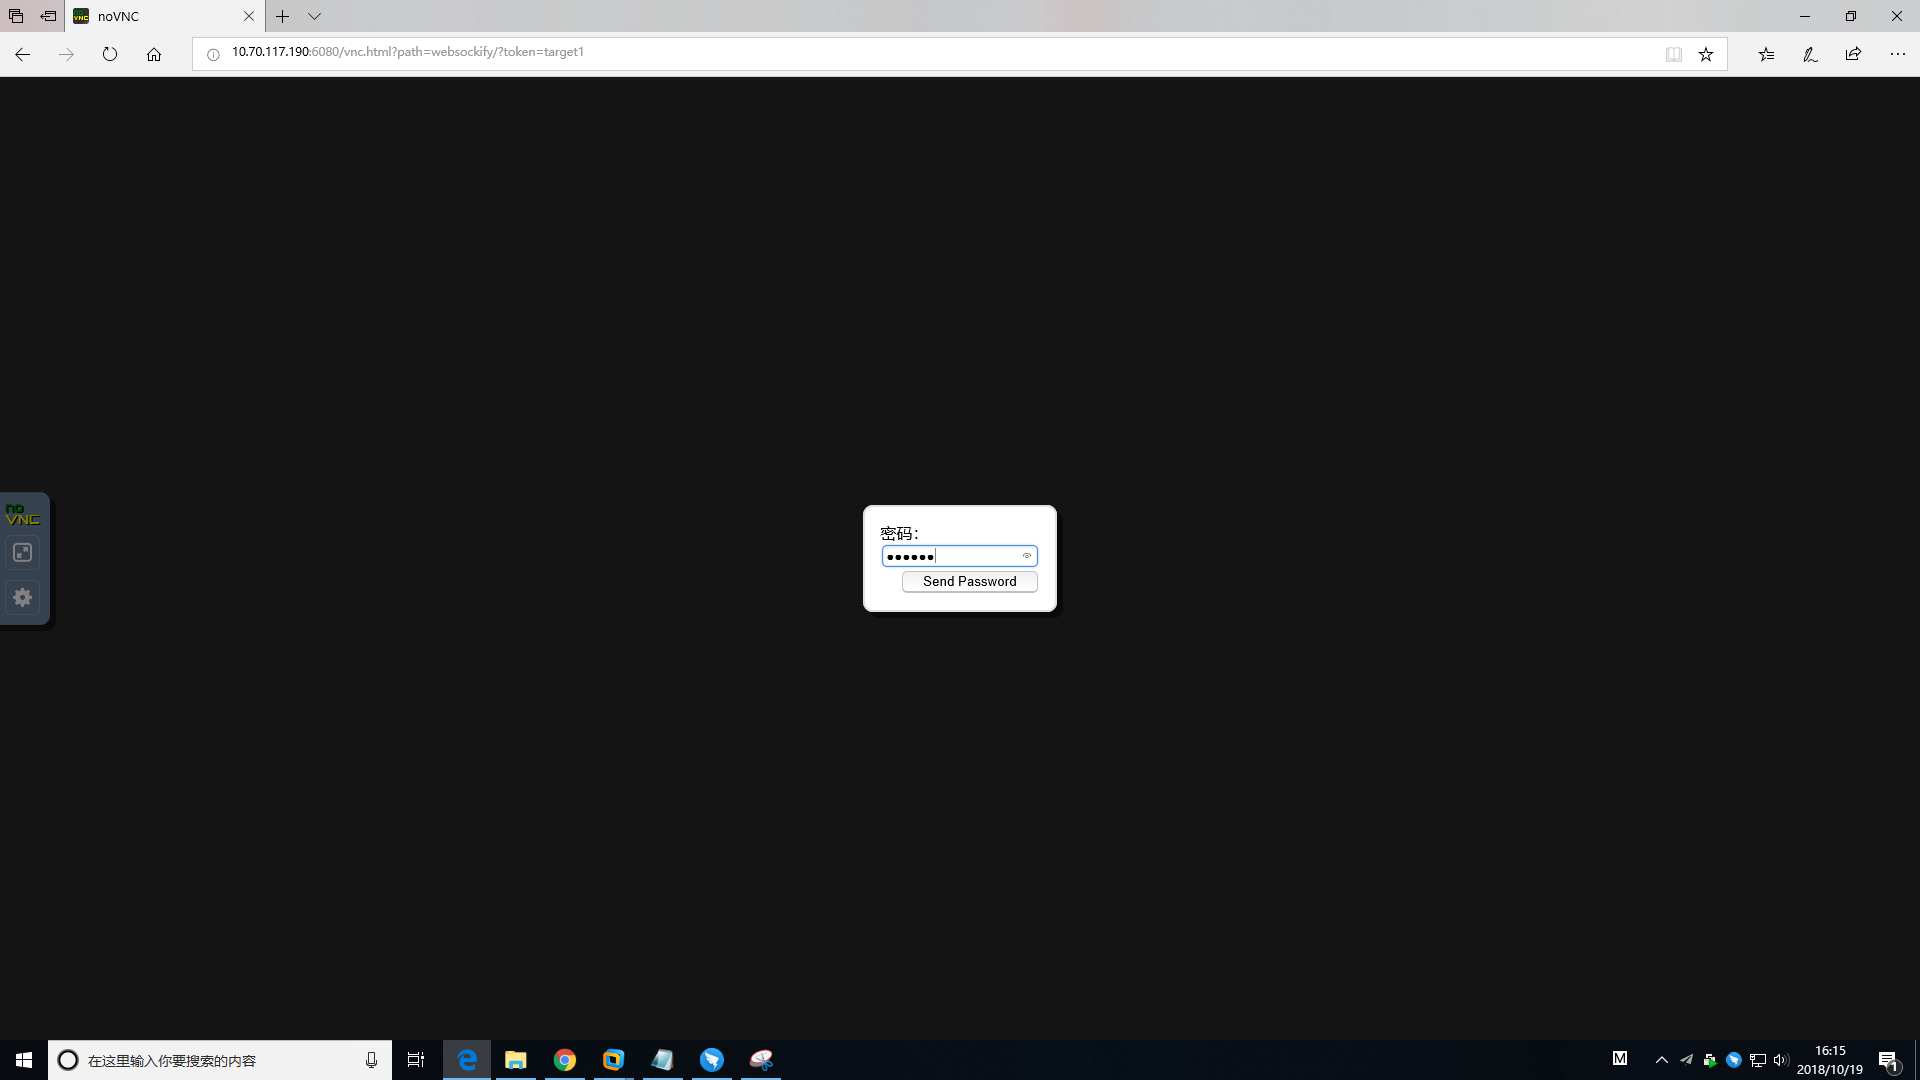
Task: Toggle reading view icon
Action: [x=1673, y=54]
